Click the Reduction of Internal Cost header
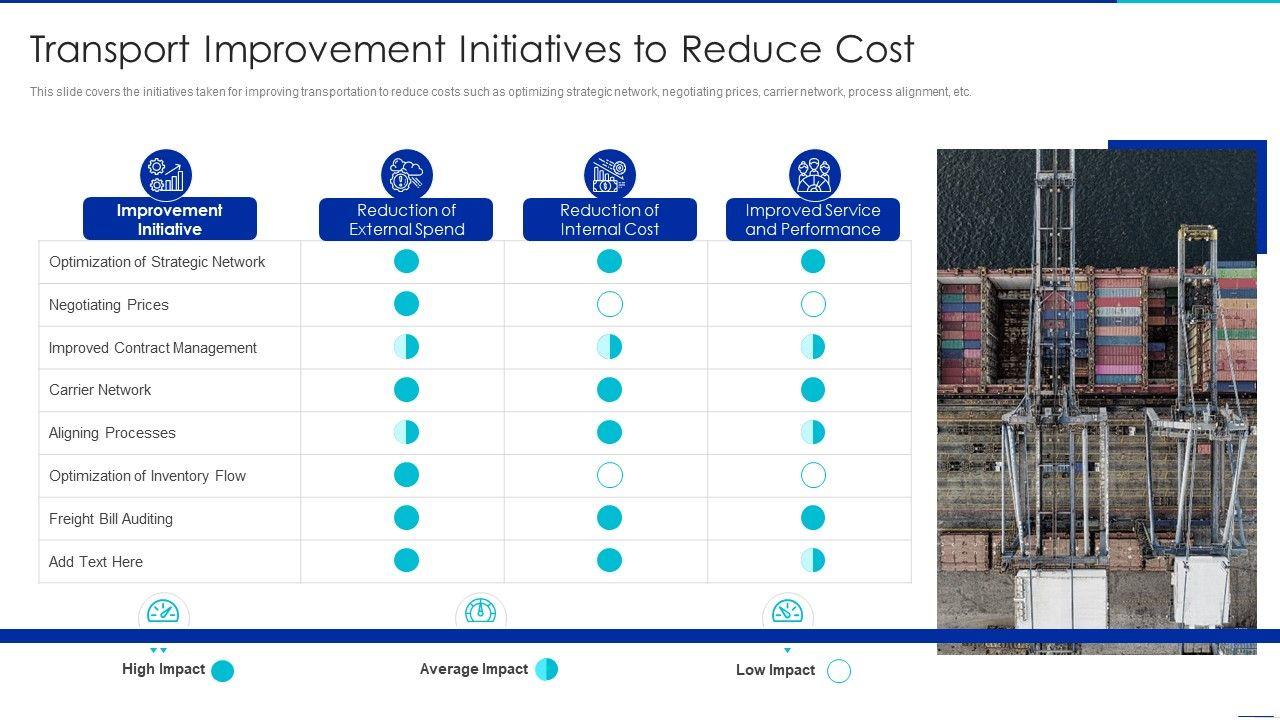The width and height of the screenshot is (1280, 720). pyautogui.click(x=609, y=220)
